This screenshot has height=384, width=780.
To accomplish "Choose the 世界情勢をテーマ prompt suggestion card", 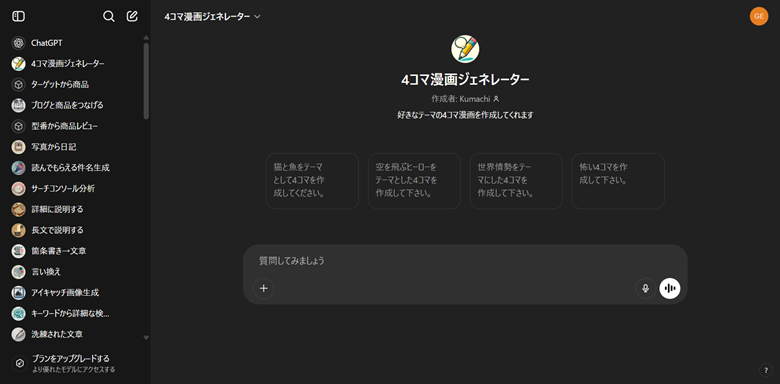I will (x=516, y=181).
